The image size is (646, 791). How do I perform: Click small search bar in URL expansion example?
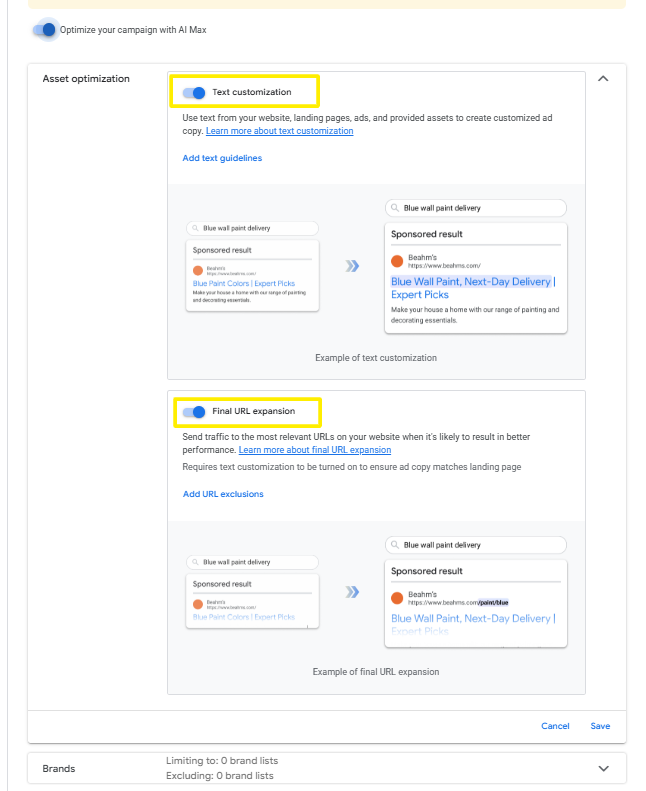point(252,562)
